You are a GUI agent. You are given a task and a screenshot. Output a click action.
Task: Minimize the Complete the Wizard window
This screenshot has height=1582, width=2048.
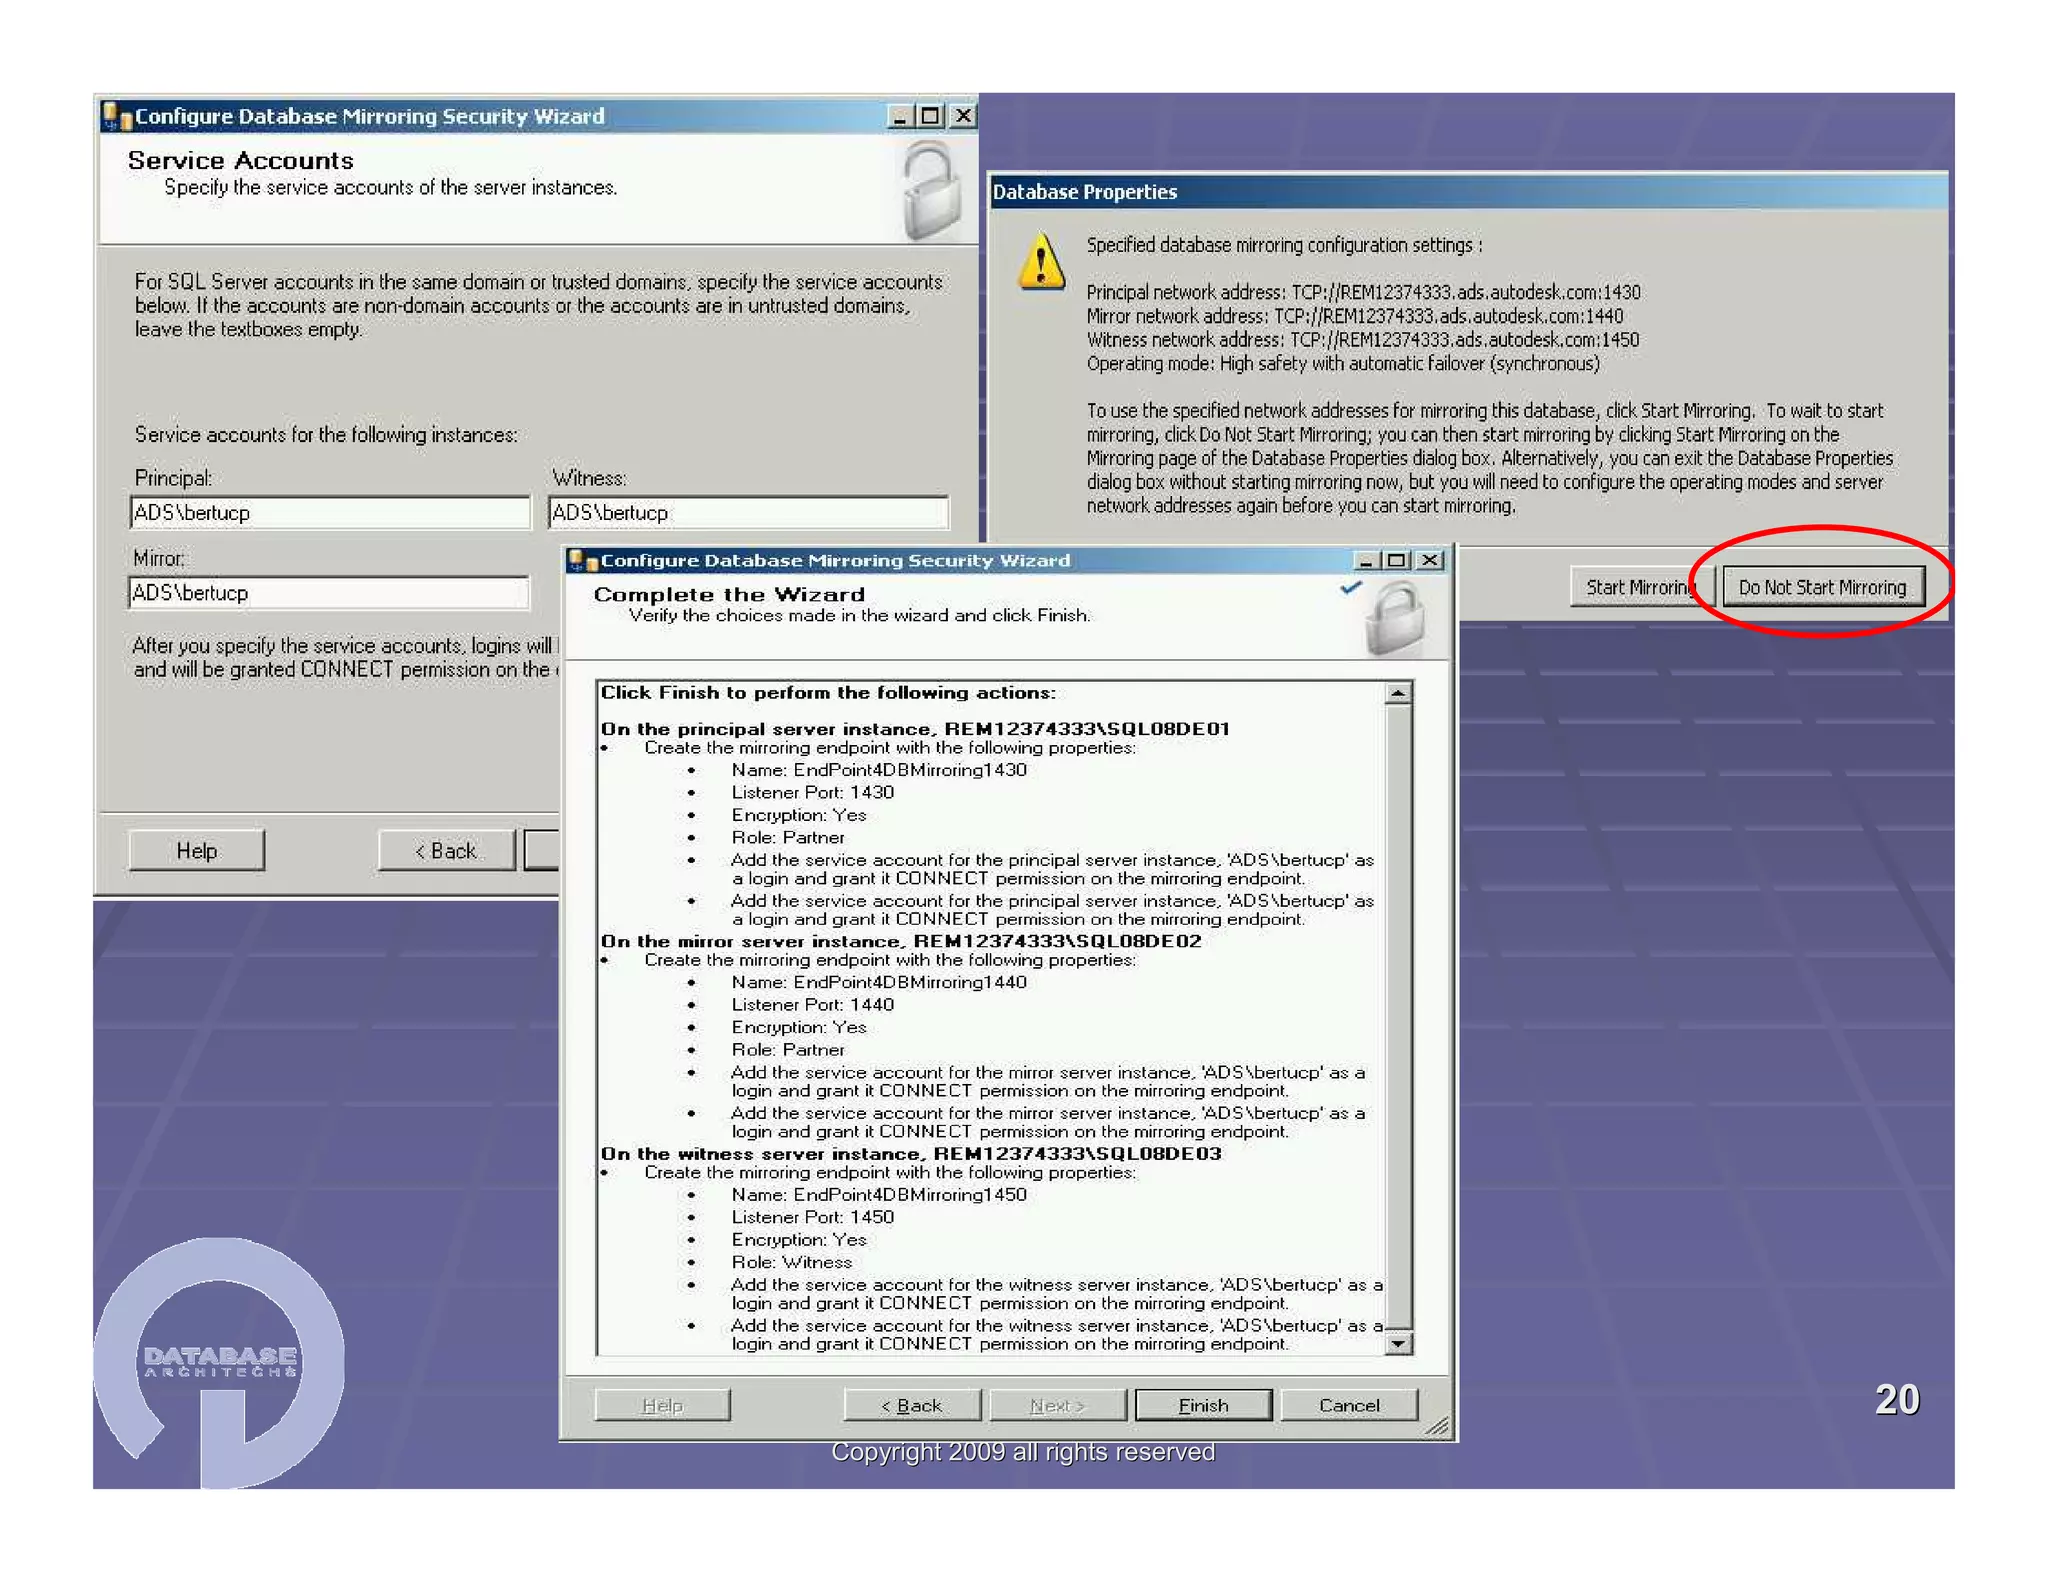(1366, 561)
